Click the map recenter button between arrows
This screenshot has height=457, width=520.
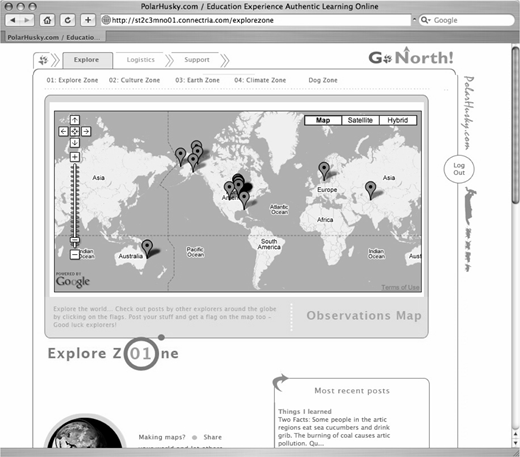pos(75,131)
